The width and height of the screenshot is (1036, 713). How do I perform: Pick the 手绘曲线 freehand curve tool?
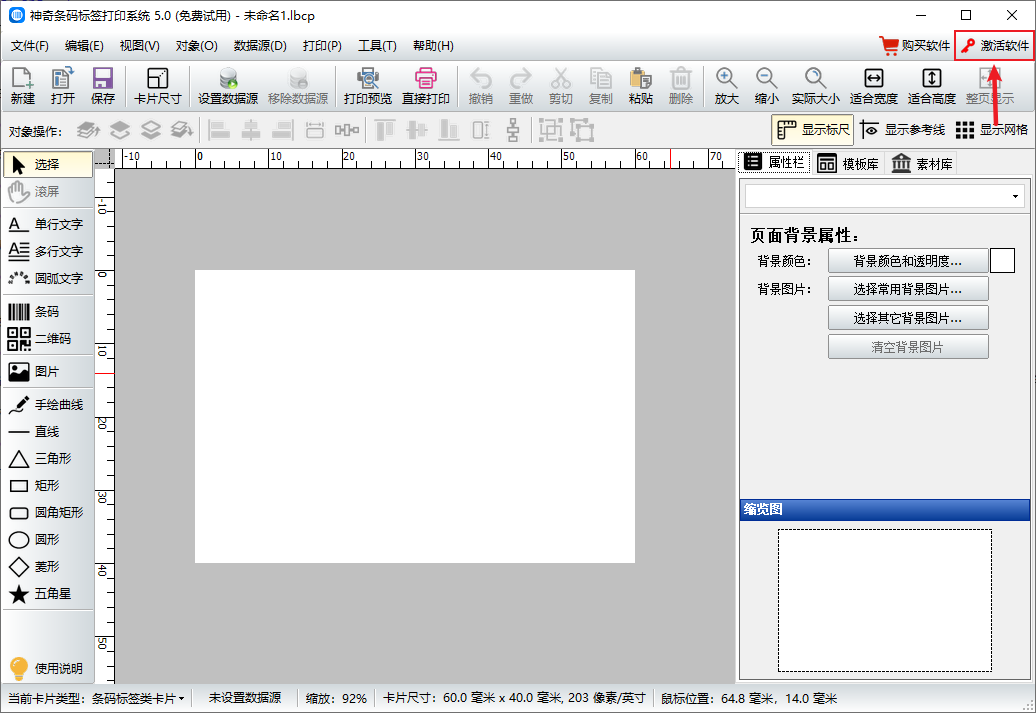(48, 404)
